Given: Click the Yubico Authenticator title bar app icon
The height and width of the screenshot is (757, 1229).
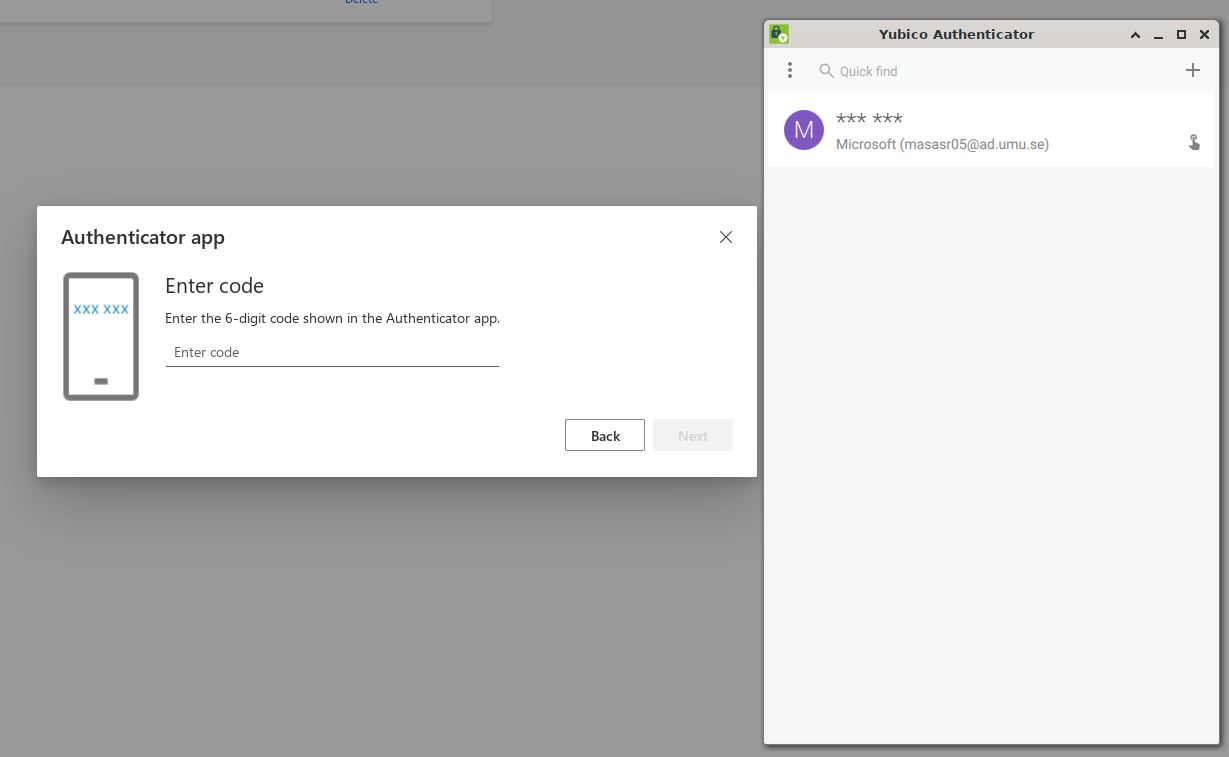Looking at the screenshot, I should 779,34.
